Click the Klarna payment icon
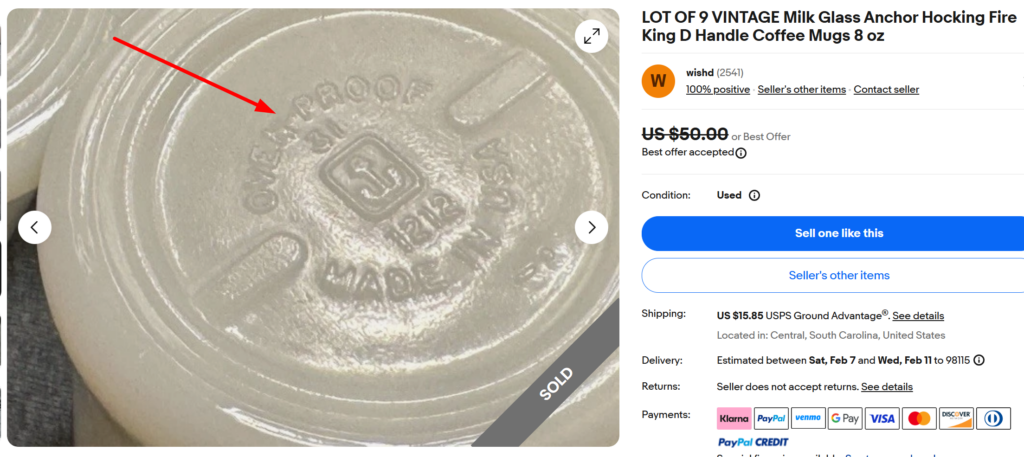 coord(734,418)
